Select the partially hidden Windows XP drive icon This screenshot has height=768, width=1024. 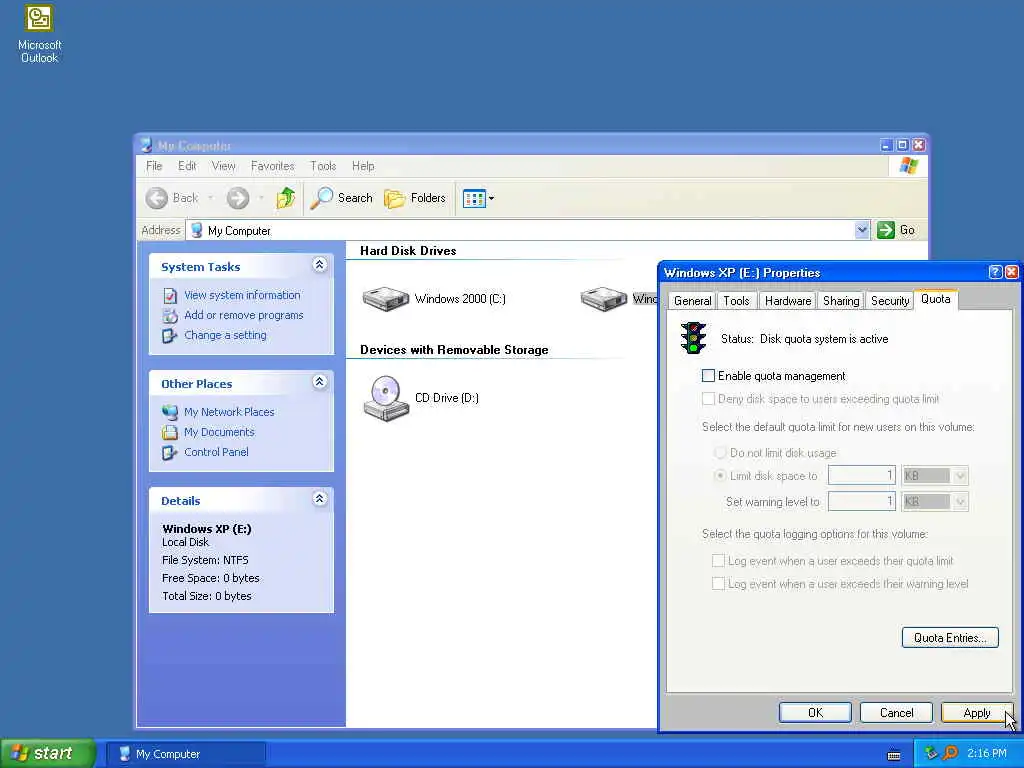(x=604, y=299)
